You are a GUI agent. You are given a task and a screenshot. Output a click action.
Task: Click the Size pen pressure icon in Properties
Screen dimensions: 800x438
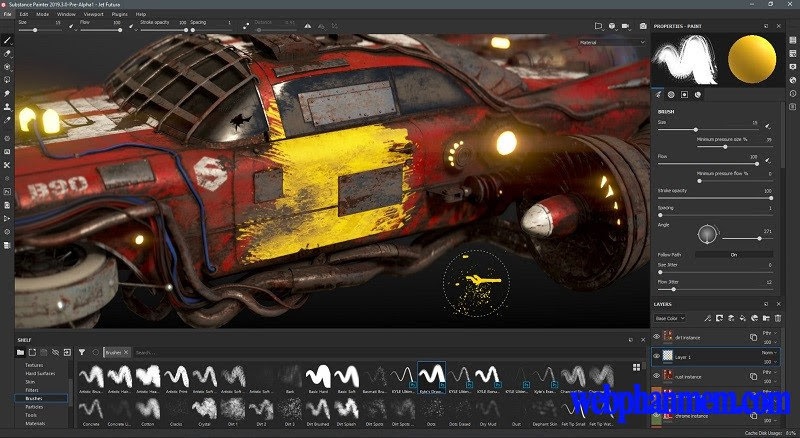768,126
